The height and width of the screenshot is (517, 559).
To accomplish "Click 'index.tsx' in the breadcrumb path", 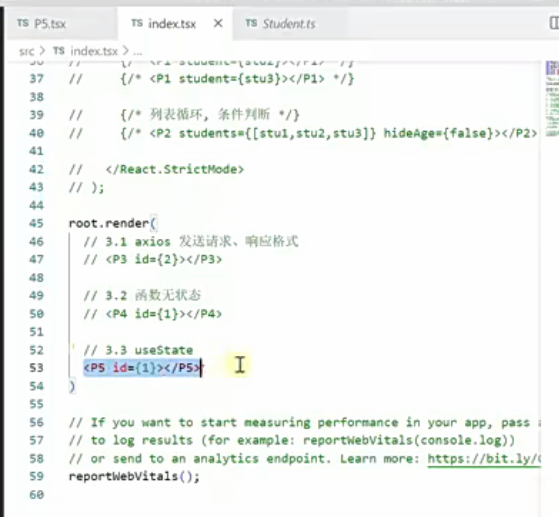I will pyautogui.click(x=94, y=51).
